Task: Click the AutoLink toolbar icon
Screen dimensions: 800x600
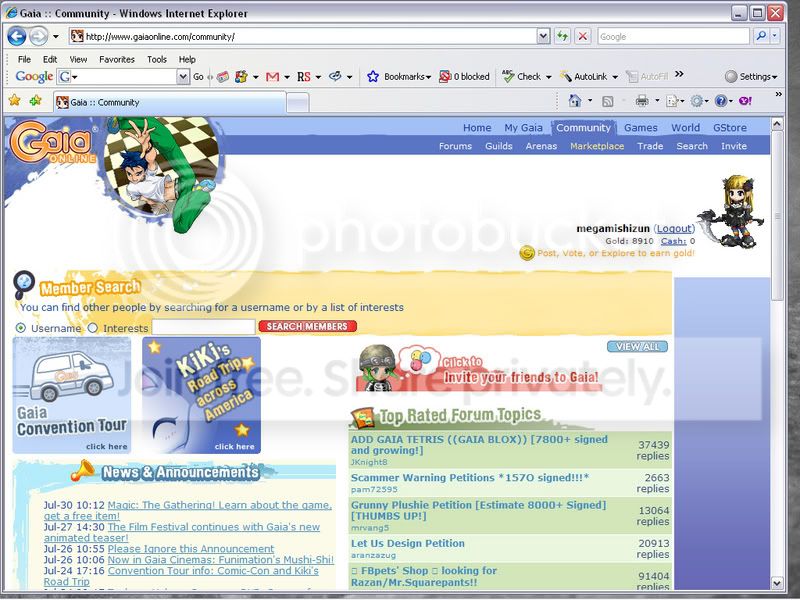Action: point(566,77)
